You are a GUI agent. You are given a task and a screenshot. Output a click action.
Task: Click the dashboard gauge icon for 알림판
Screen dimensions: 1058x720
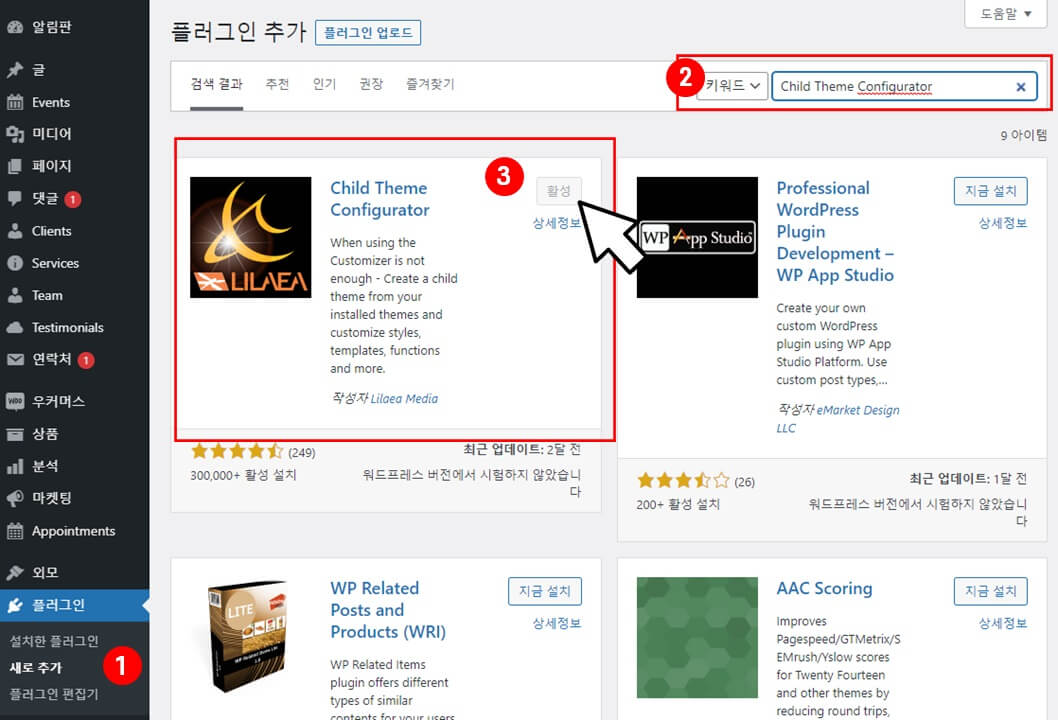(x=15, y=27)
